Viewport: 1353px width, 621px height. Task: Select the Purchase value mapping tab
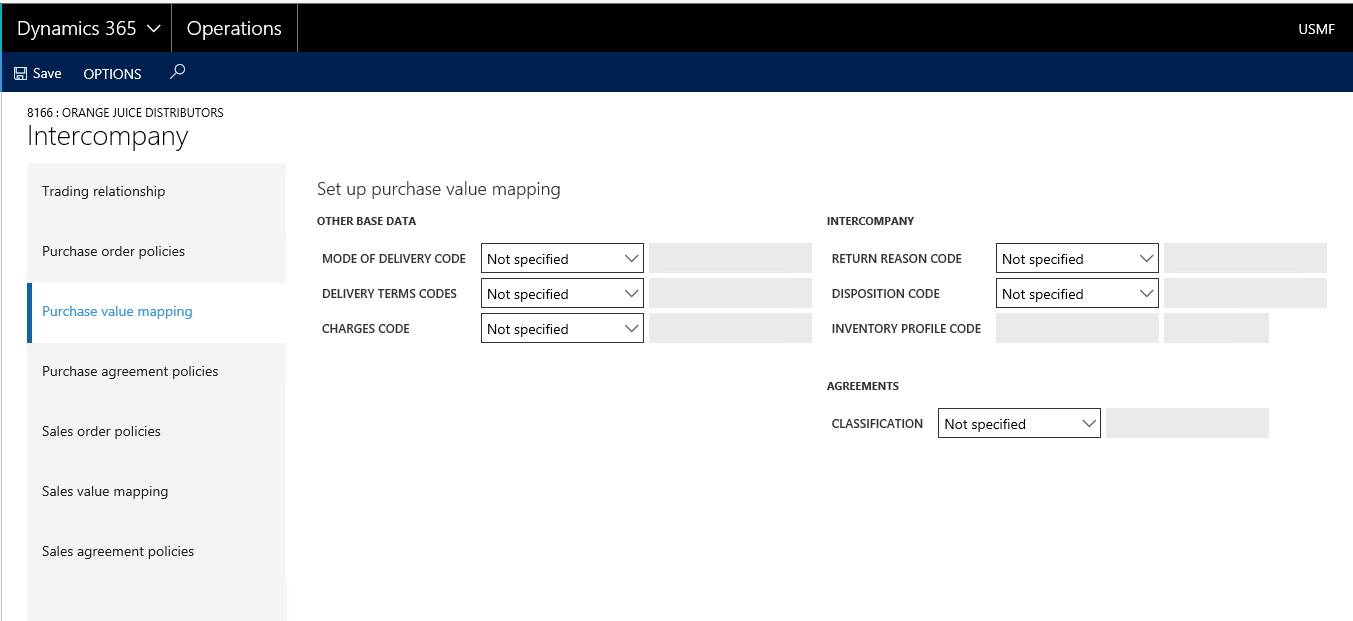tap(117, 312)
